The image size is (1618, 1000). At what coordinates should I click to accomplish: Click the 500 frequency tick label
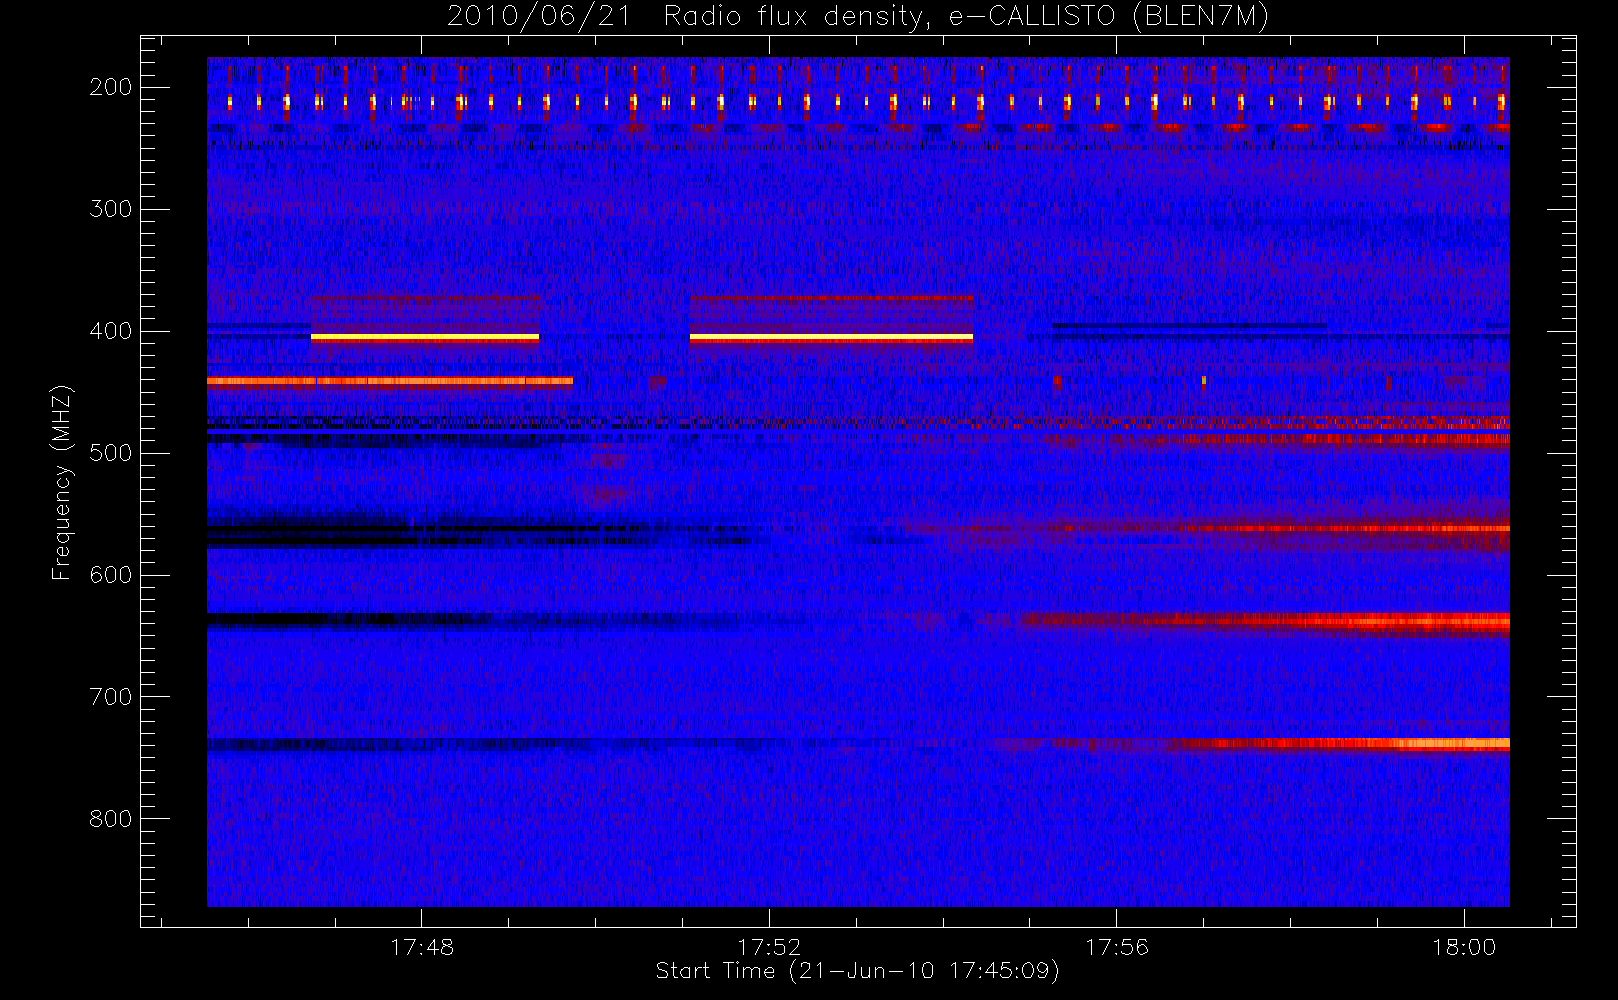pos(110,453)
